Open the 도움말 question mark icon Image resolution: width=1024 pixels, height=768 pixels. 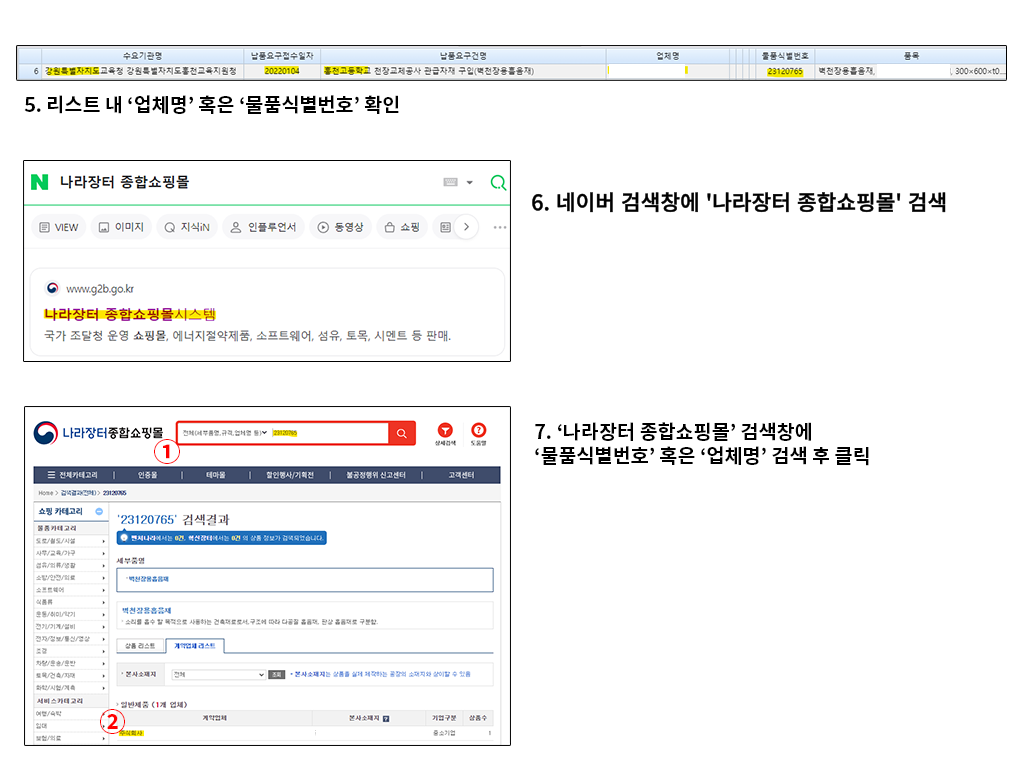pos(478,430)
